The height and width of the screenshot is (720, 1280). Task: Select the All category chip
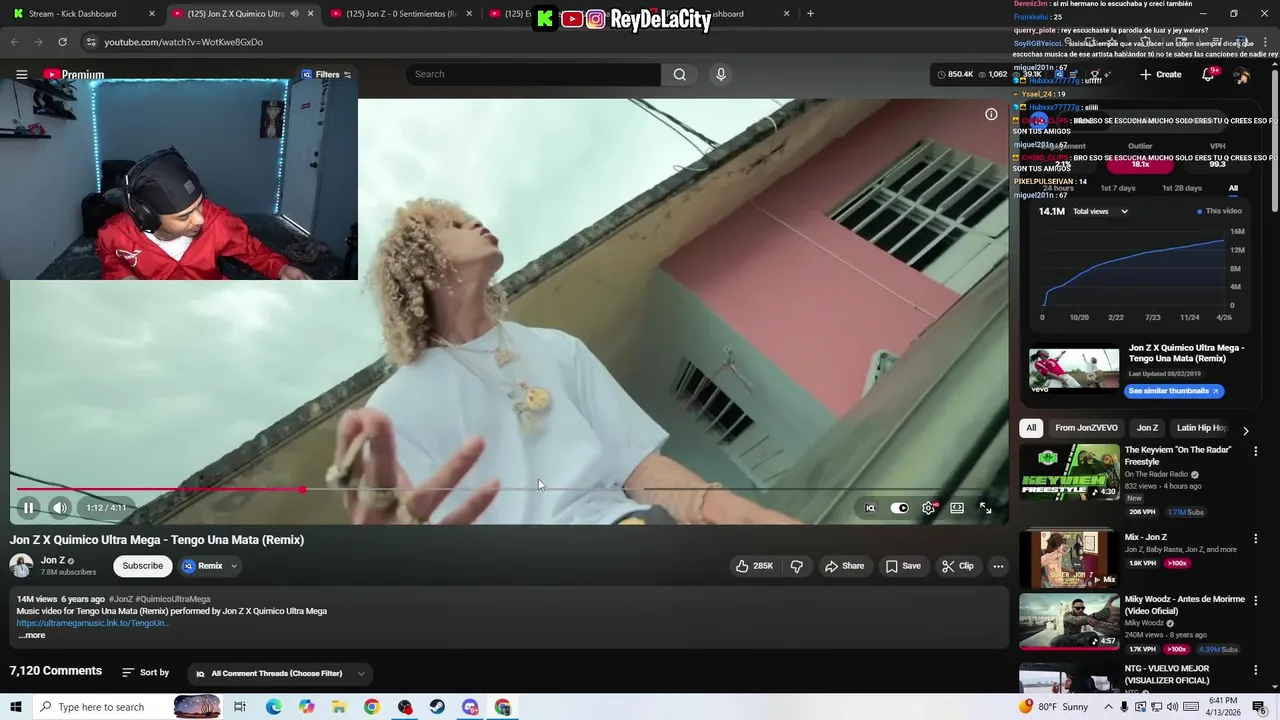click(x=1031, y=428)
